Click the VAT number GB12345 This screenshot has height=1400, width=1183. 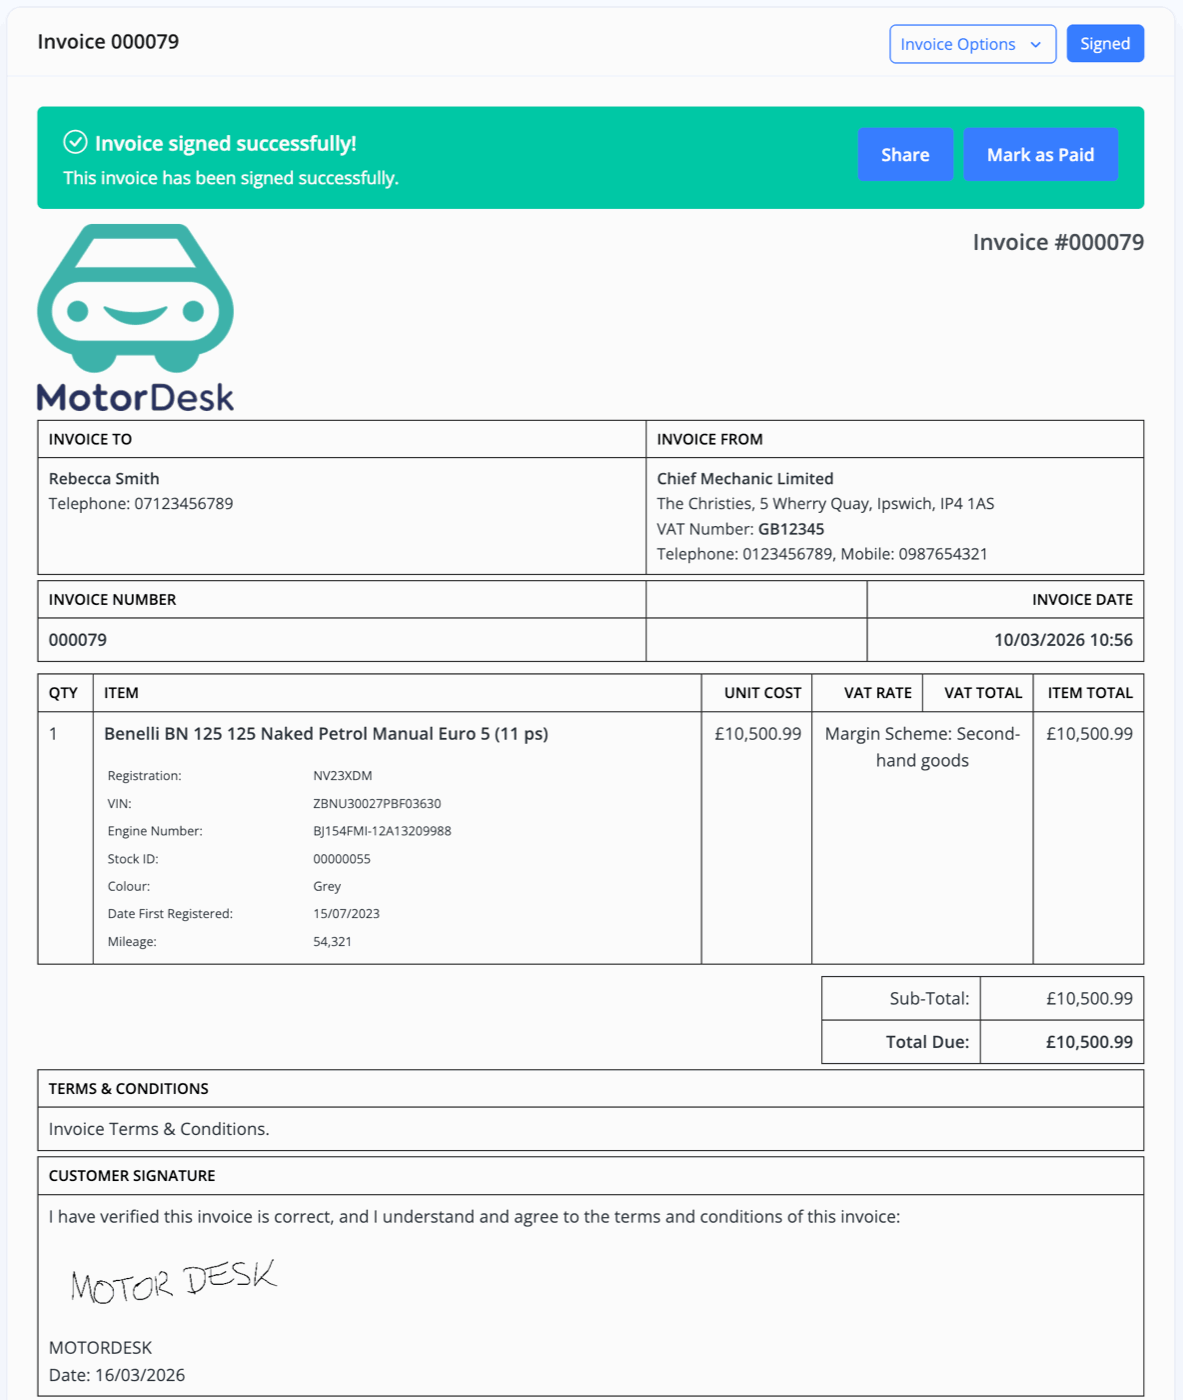[791, 529]
